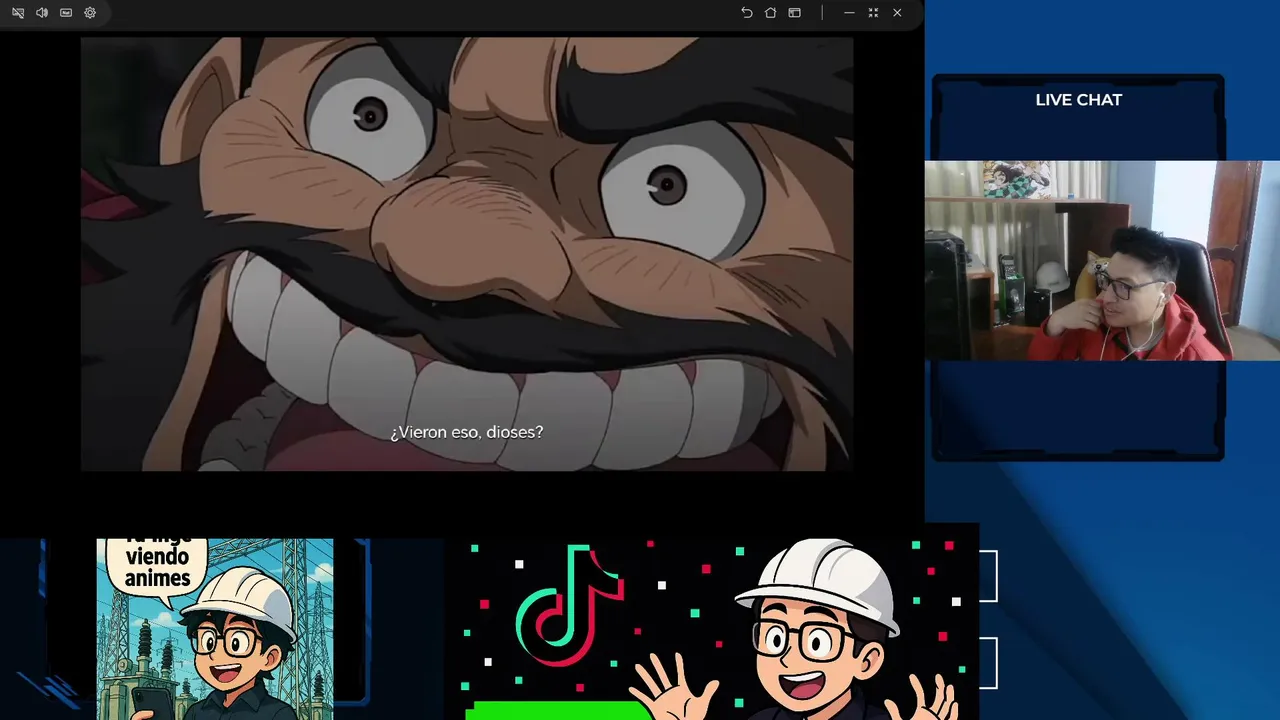Click the green bar under TikTok logo

coord(560,711)
